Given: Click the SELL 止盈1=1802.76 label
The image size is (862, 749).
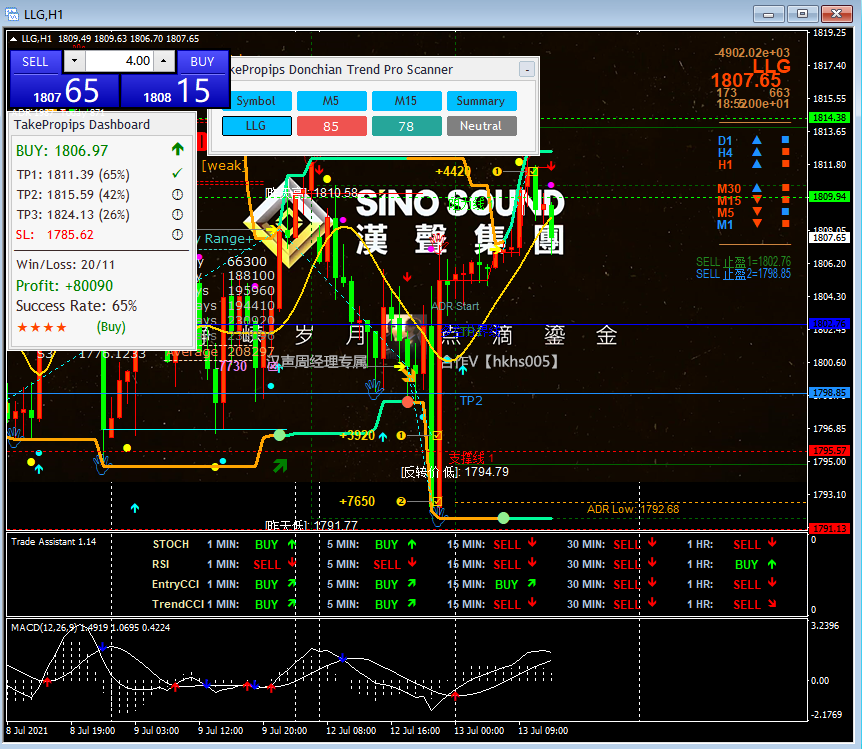Looking at the screenshot, I should coord(743,262).
